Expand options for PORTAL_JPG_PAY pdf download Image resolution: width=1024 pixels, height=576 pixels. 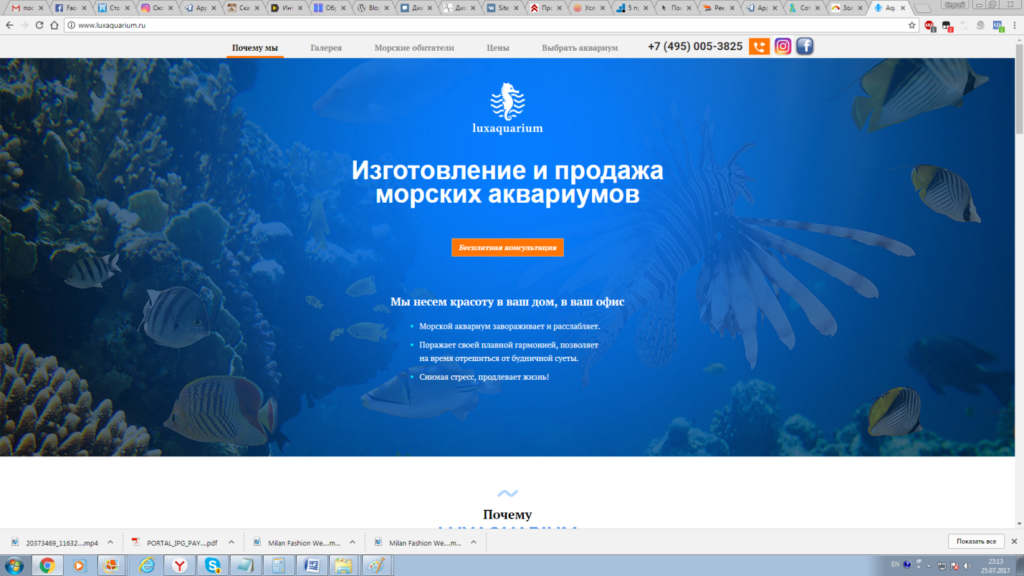[231, 543]
